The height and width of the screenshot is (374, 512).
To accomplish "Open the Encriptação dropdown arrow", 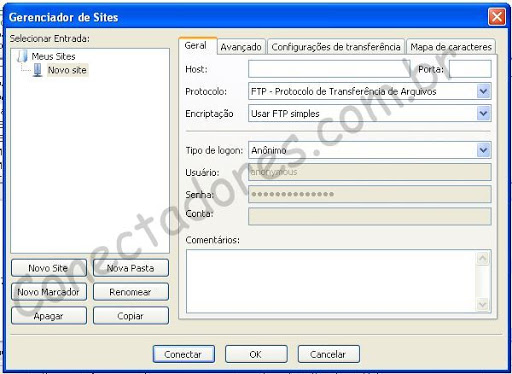I will pos(483,113).
